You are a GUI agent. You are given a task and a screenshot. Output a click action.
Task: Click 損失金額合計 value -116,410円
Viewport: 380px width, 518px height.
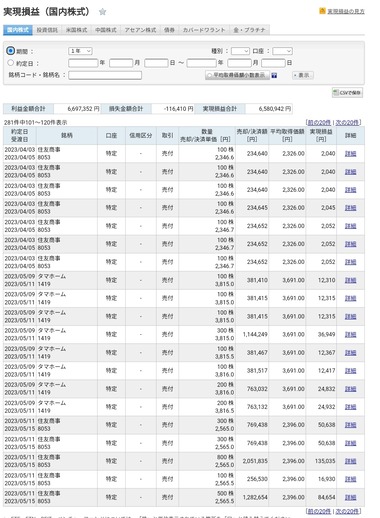[179, 109]
